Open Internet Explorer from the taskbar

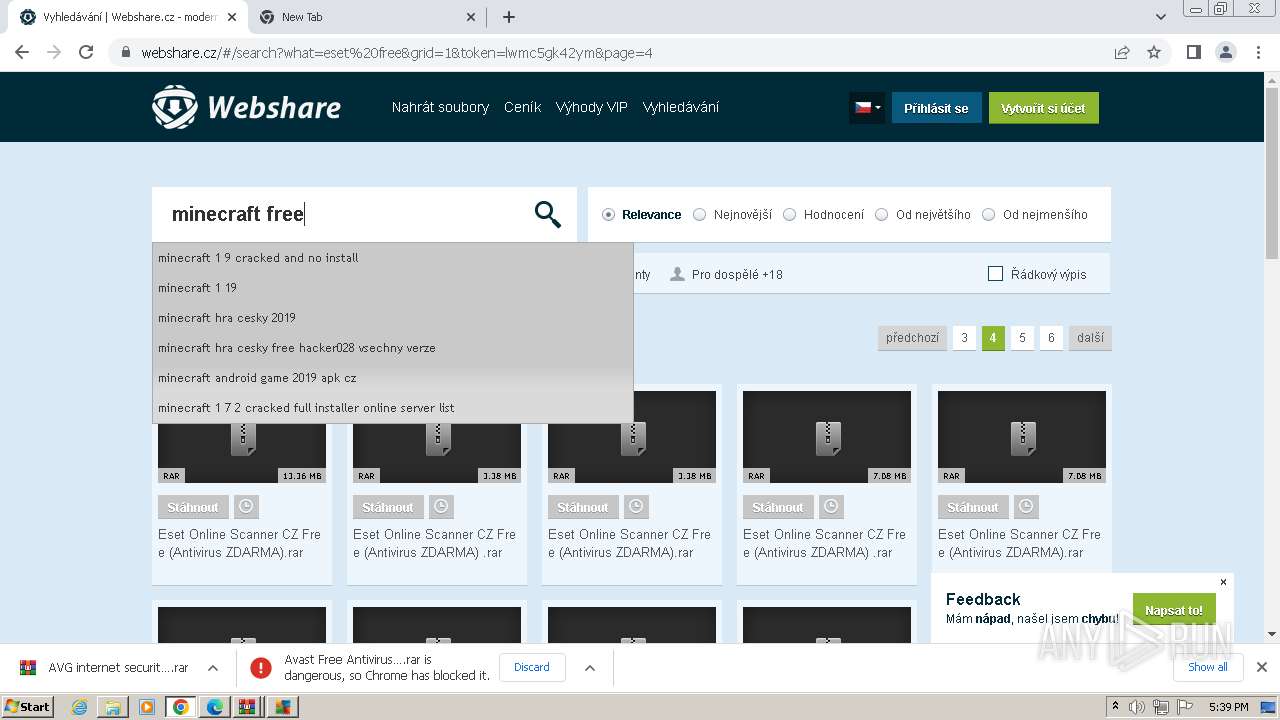point(79,707)
